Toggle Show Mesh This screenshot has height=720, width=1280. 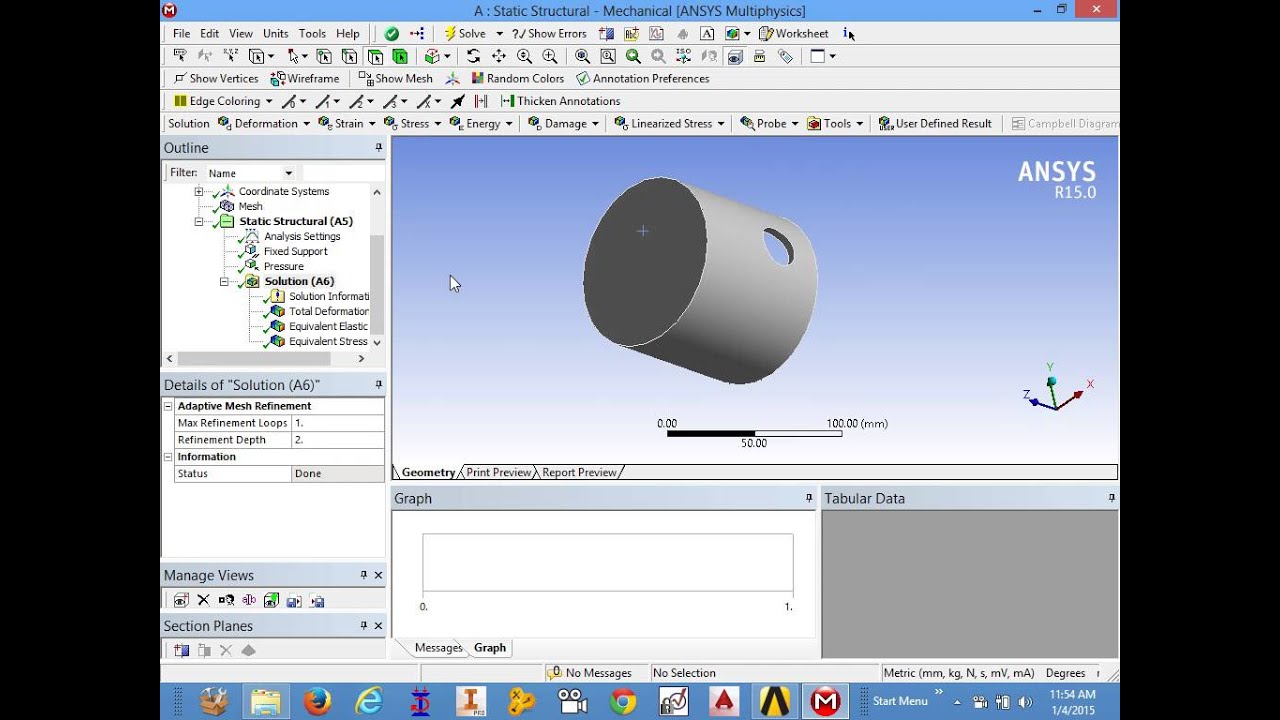395,78
